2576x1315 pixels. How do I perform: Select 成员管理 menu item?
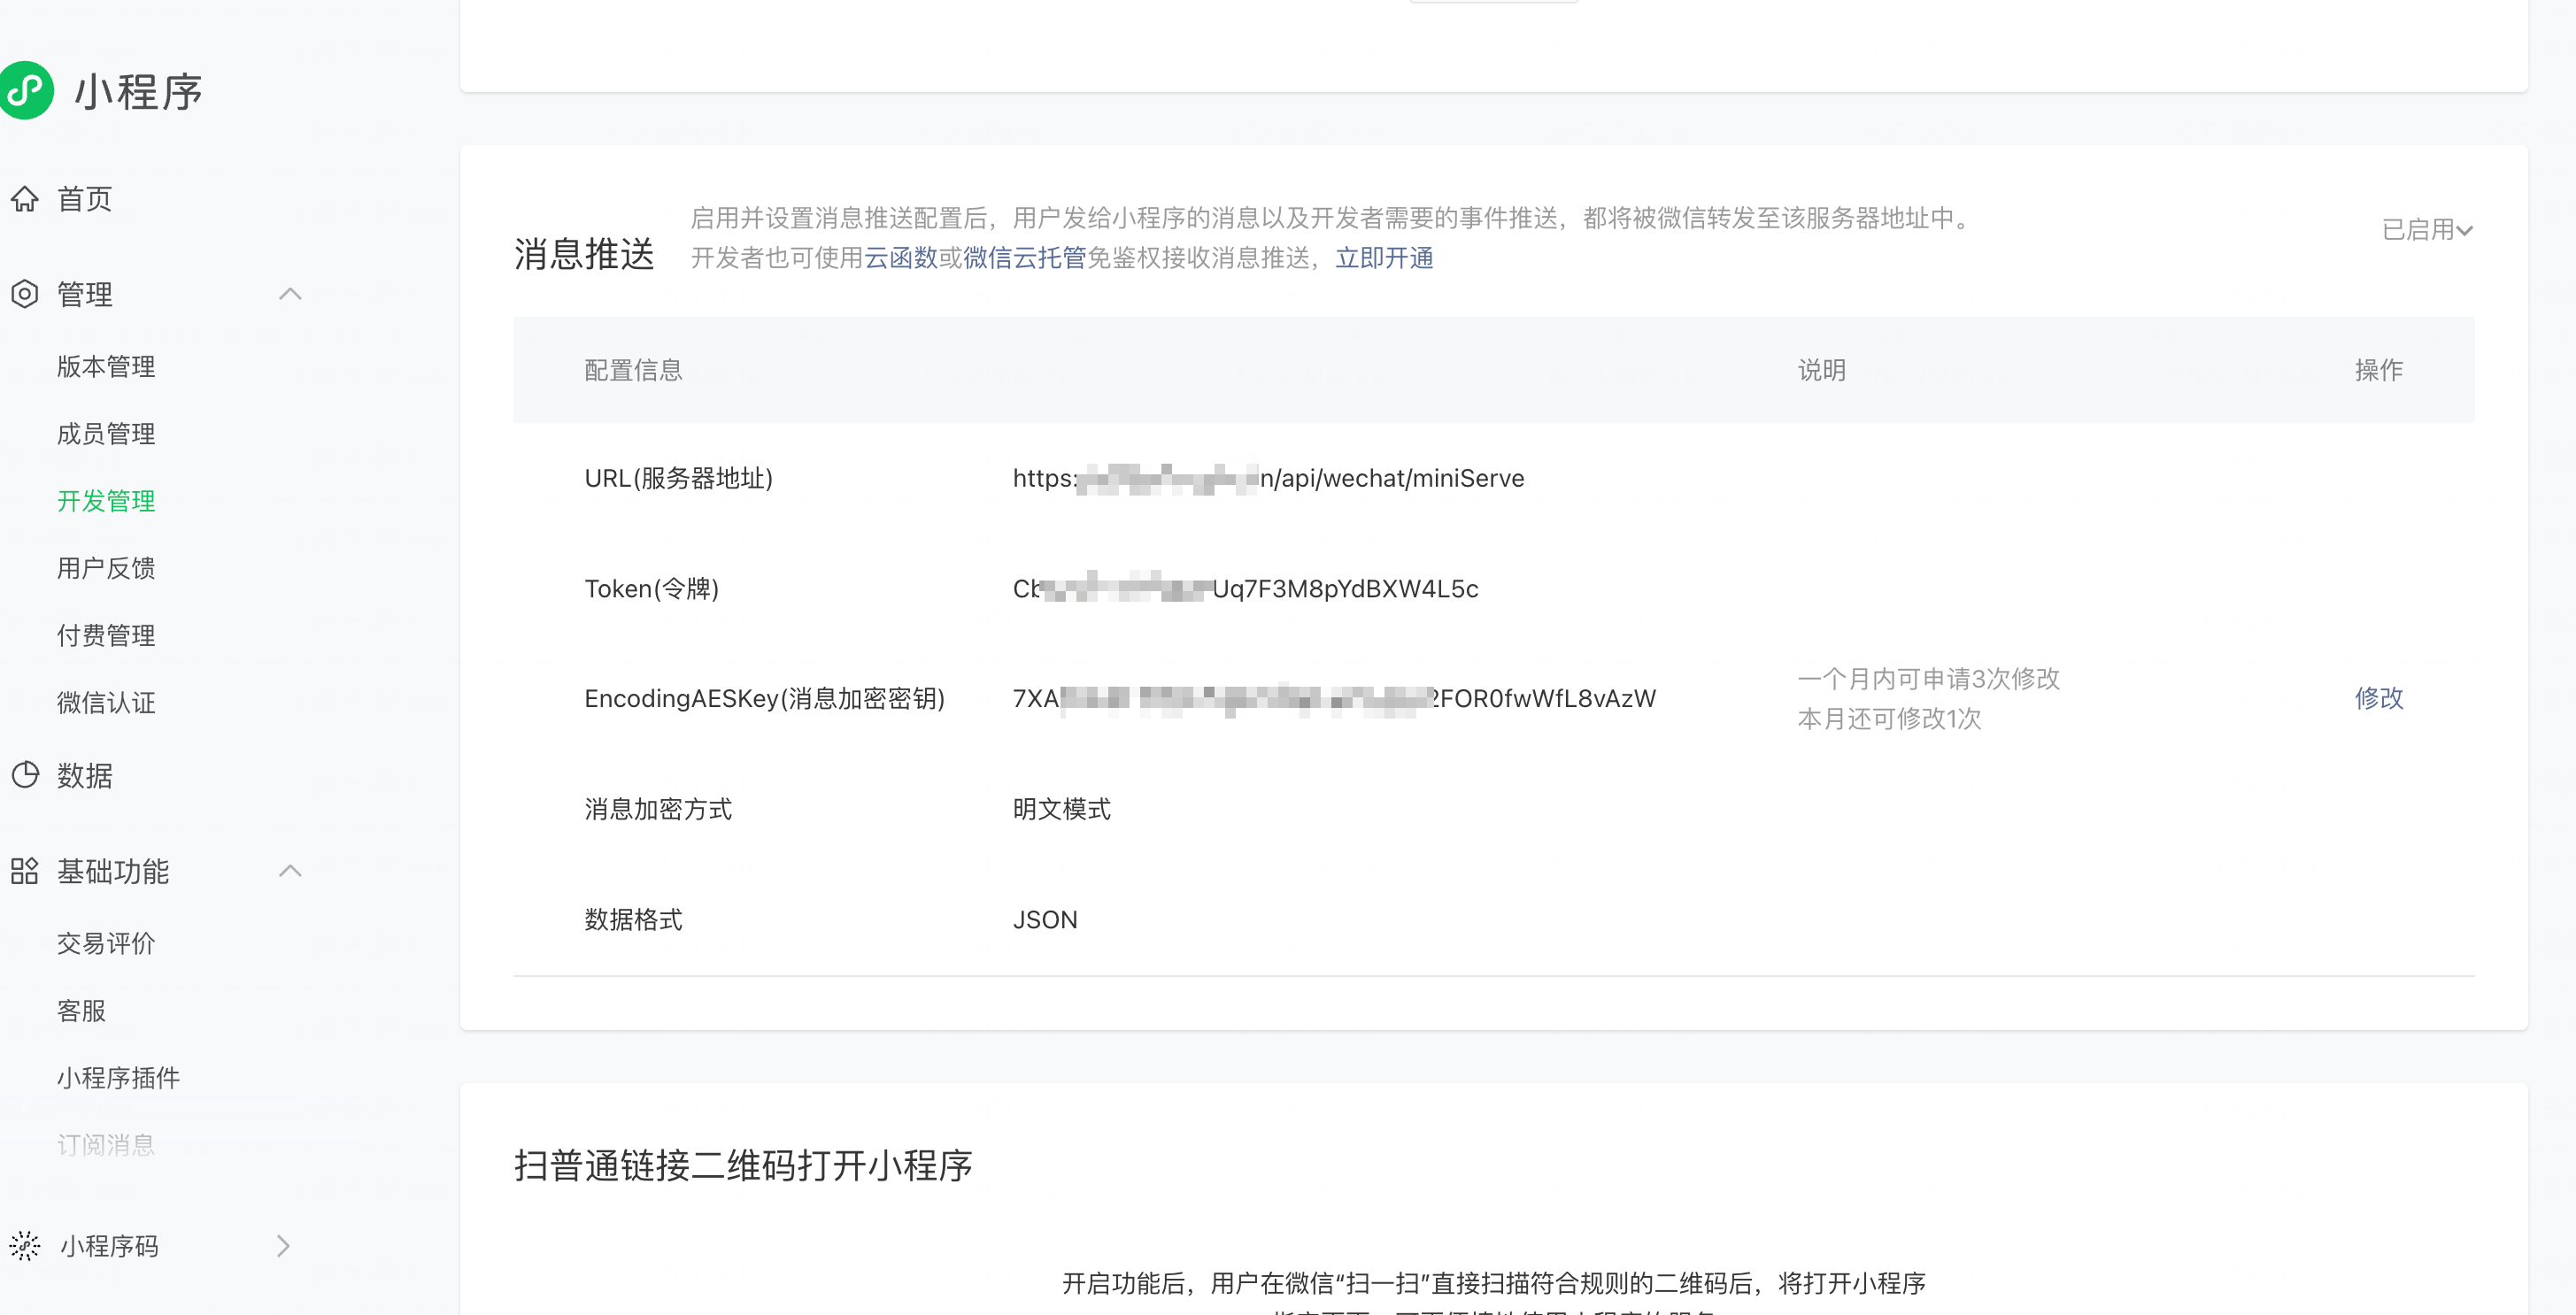[106, 434]
